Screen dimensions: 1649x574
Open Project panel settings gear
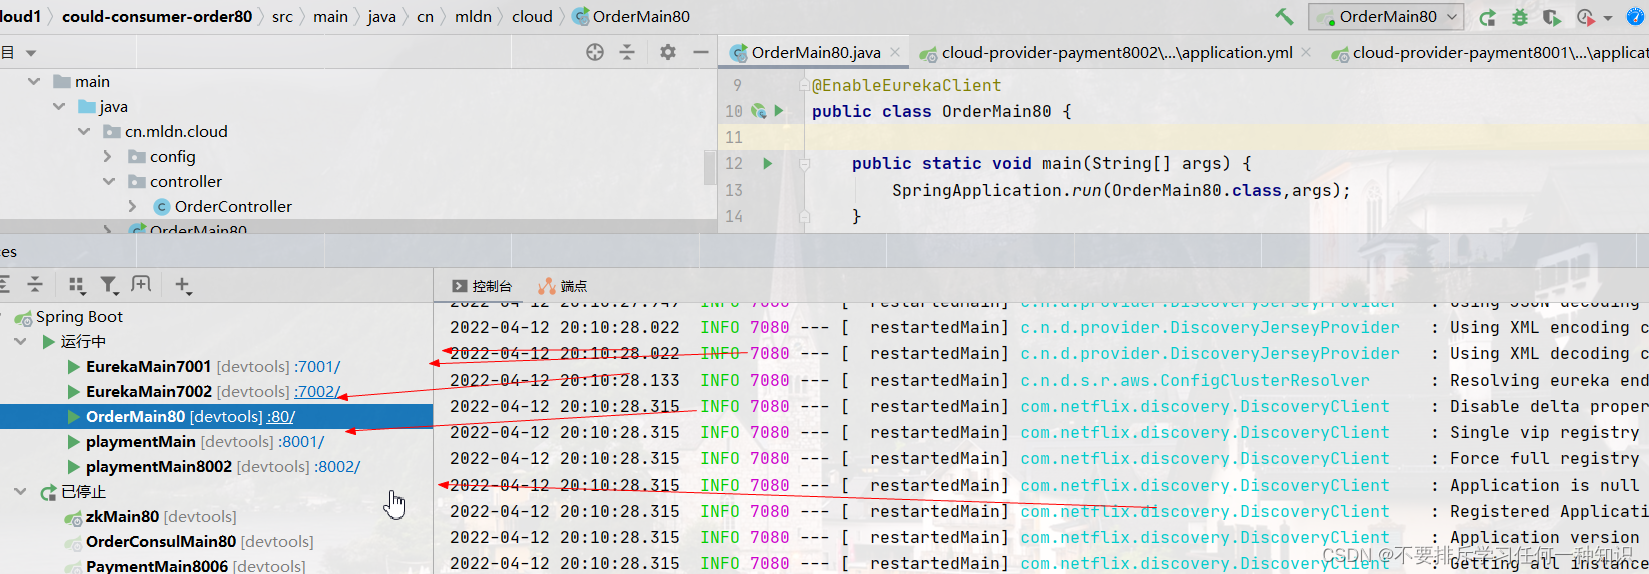(668, 52)
